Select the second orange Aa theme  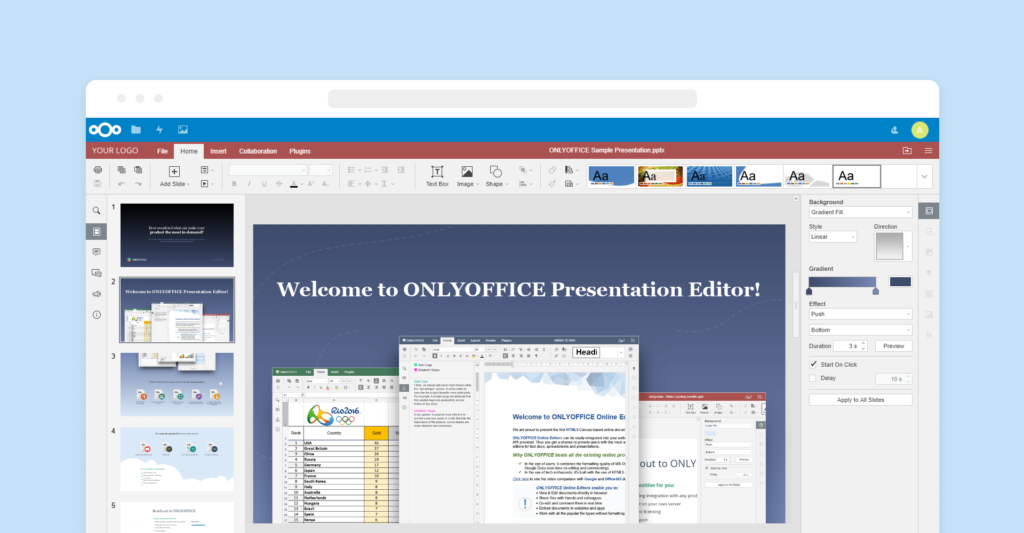[660, 176]
